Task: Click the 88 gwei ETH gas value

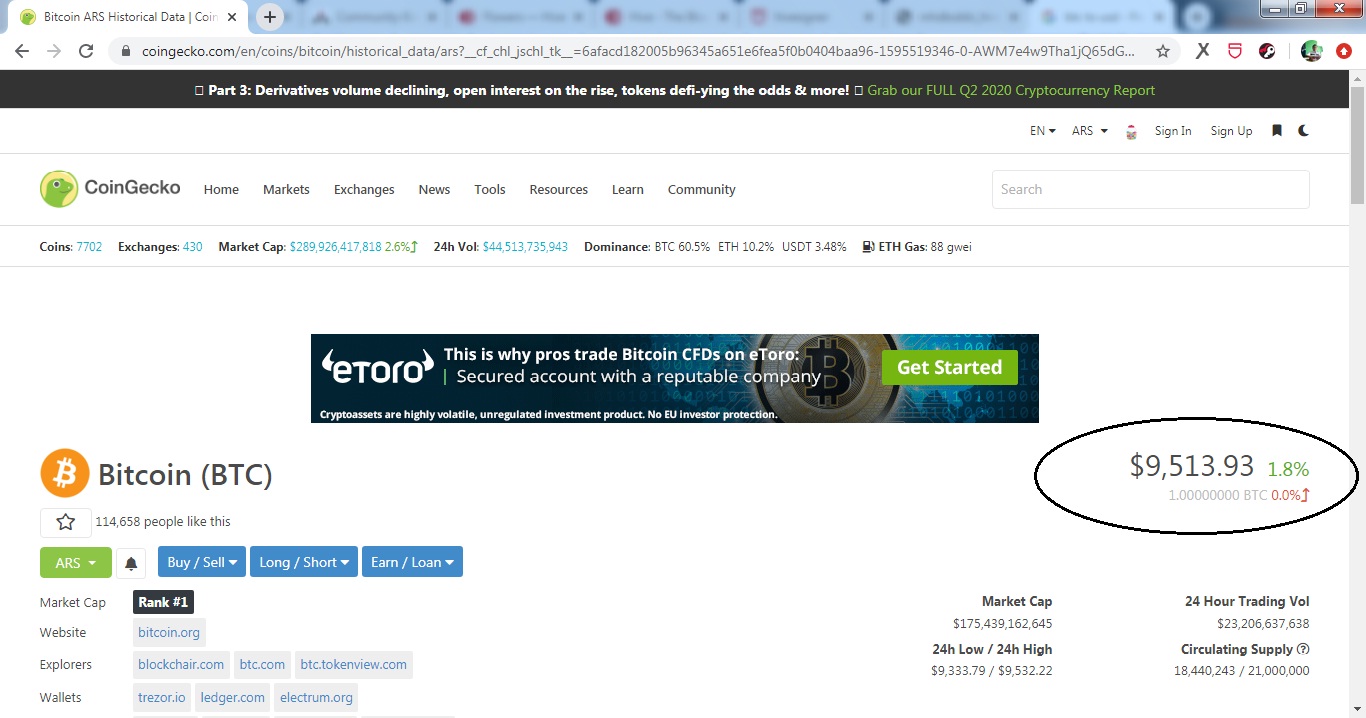Action: coord(950,247)
